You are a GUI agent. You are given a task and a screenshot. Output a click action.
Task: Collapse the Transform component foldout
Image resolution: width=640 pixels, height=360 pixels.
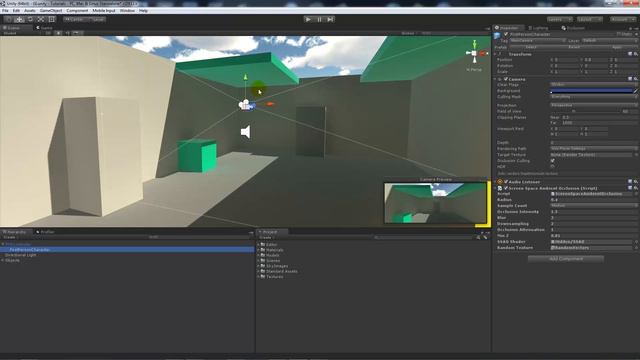496,54
